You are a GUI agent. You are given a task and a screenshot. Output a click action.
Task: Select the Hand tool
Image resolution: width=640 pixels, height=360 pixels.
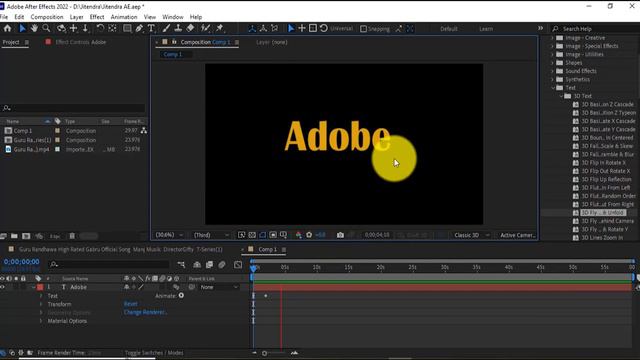coord(34,28)
